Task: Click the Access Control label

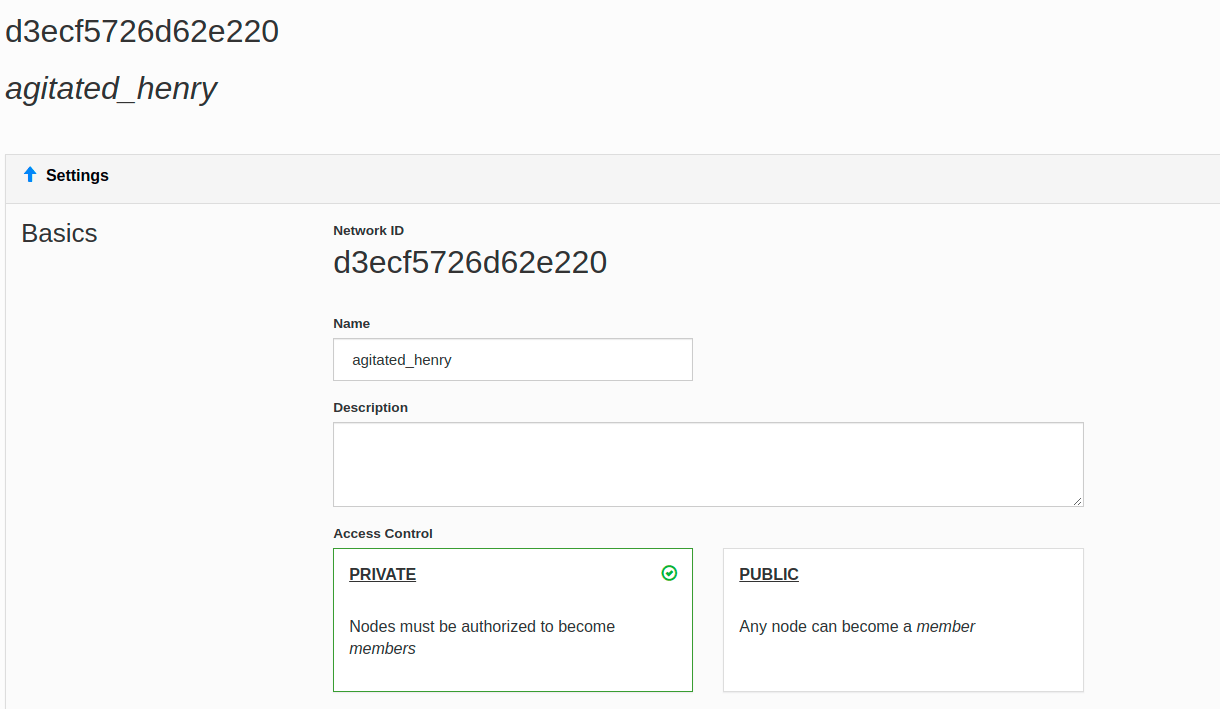Action: pyautogui.click(x=383, y=534)
